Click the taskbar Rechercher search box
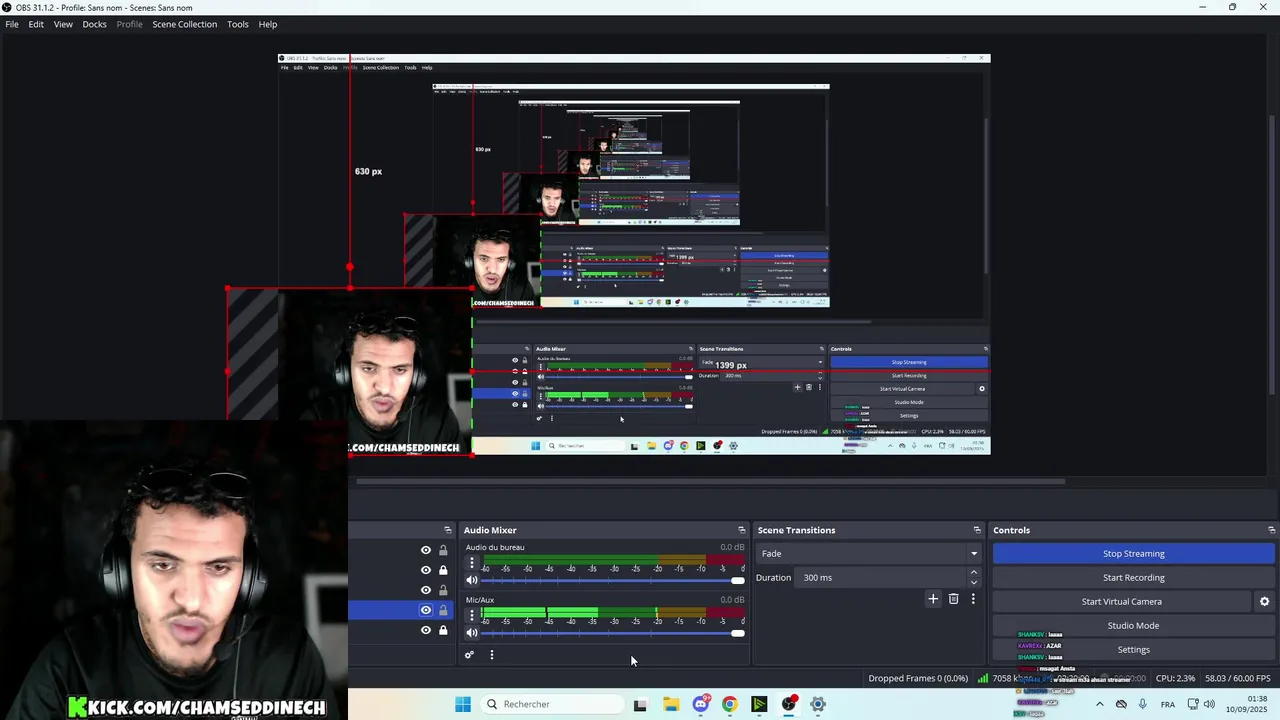The image size is (1280, 720). (554, 704)
